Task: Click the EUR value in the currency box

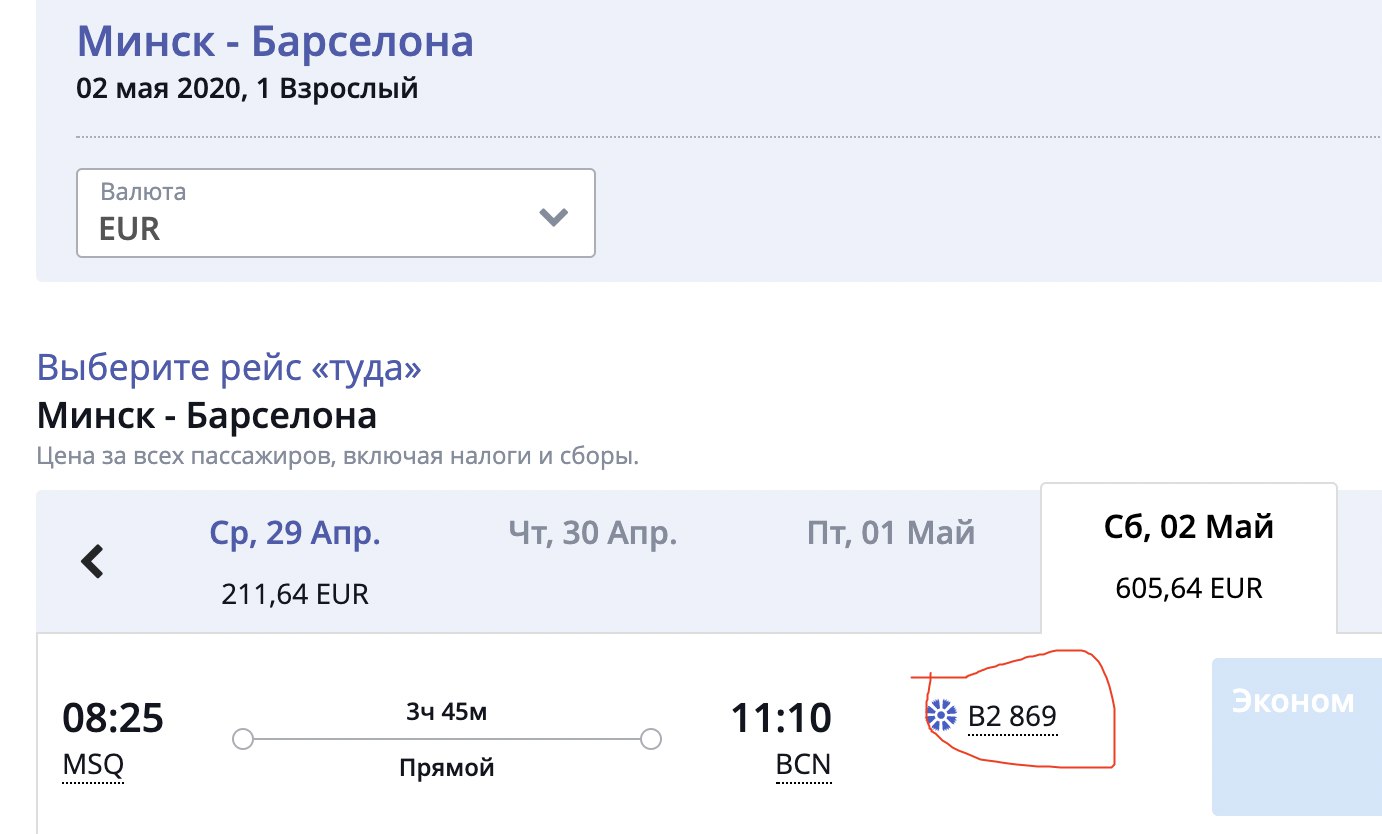Action: coord(130,229)
